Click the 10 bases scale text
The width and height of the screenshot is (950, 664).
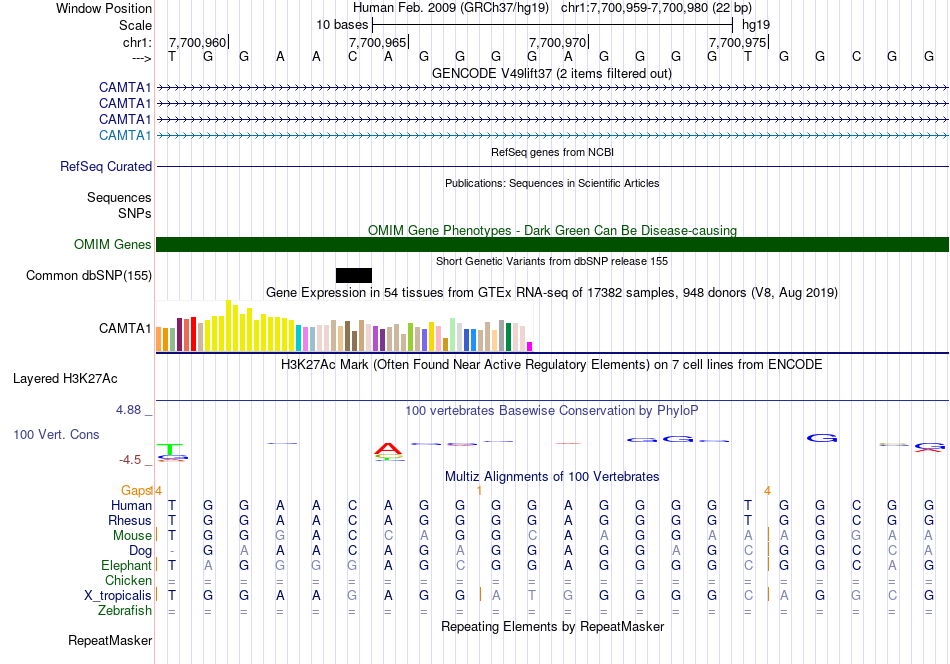[x=342, y=25]
